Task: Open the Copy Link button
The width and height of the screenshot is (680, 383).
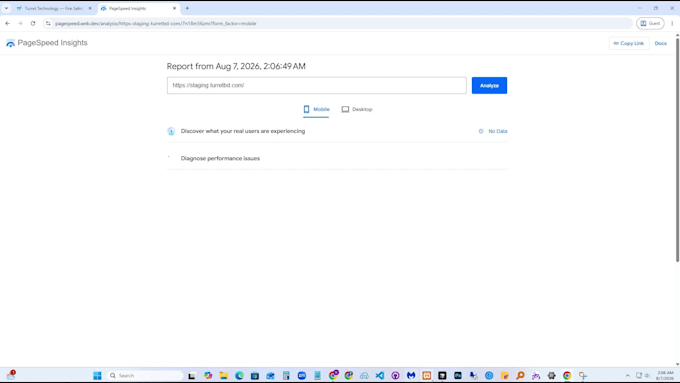Action: (x=629, y=43)
